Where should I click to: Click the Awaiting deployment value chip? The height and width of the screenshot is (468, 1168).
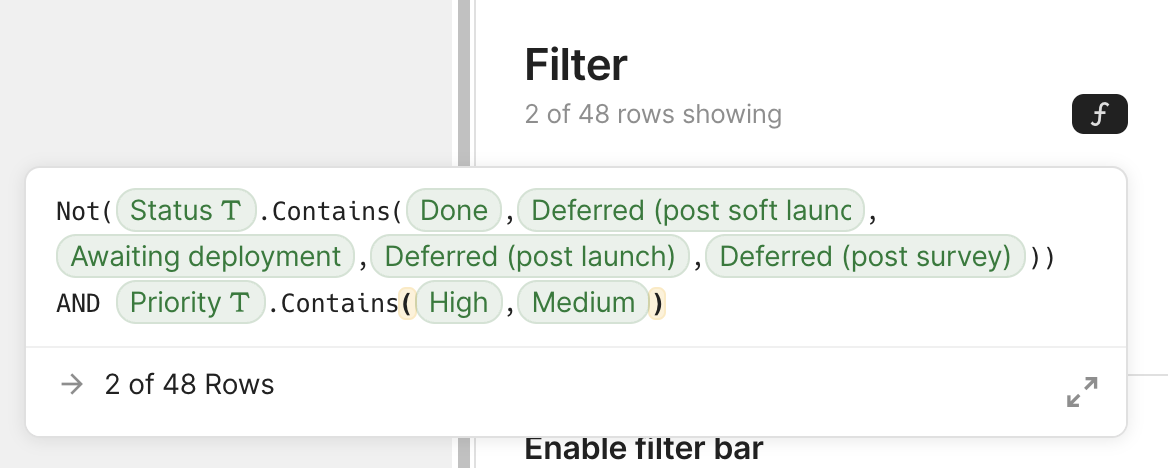tap(206, 257)
